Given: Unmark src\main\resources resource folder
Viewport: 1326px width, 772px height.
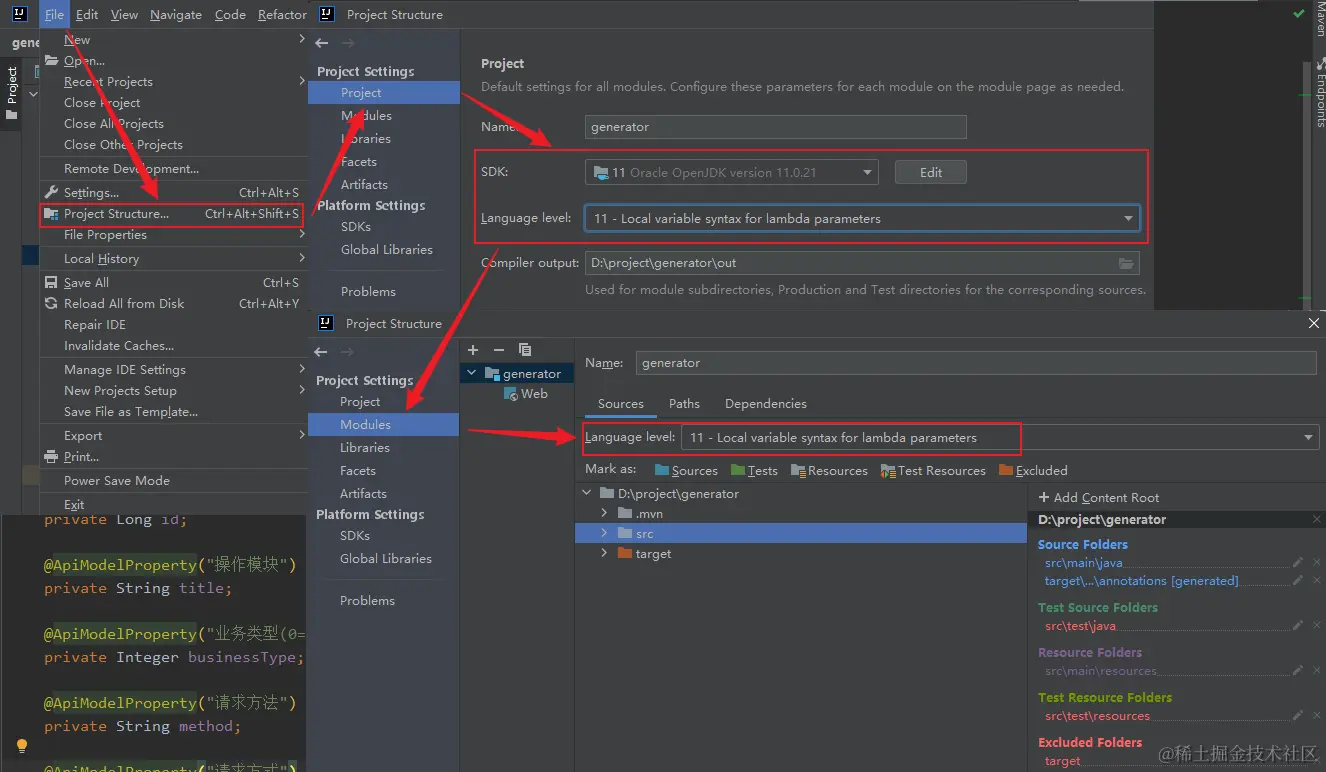Looking at the screenshot, I should 1316,671.
